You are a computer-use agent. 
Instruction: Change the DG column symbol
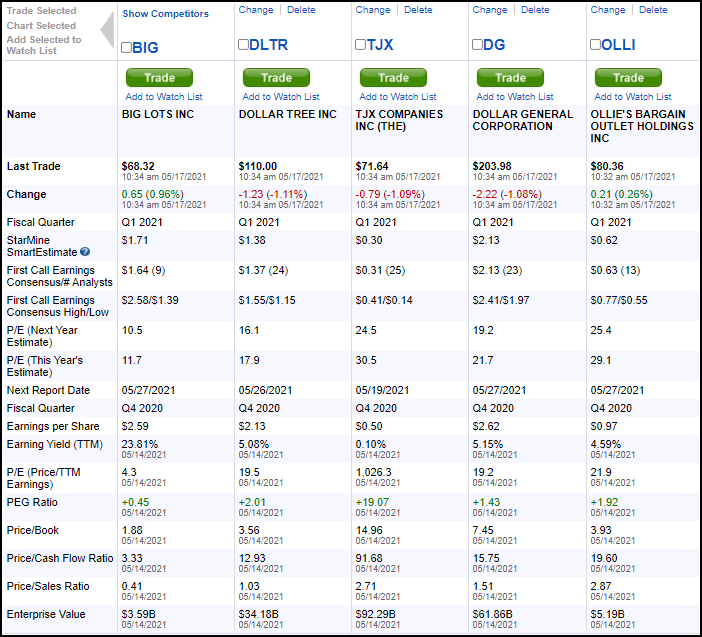490,10
